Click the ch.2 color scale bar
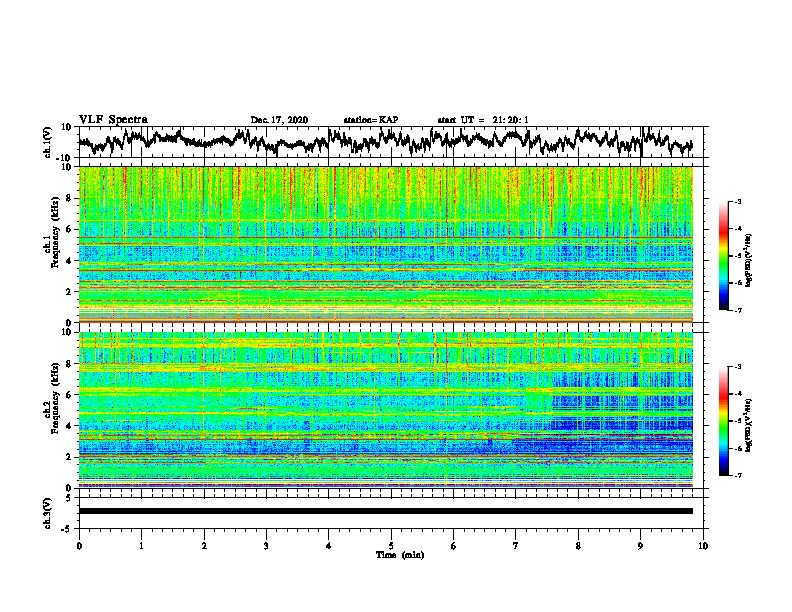The width and height of the screenshot is (792, 612). pos(724,421)
